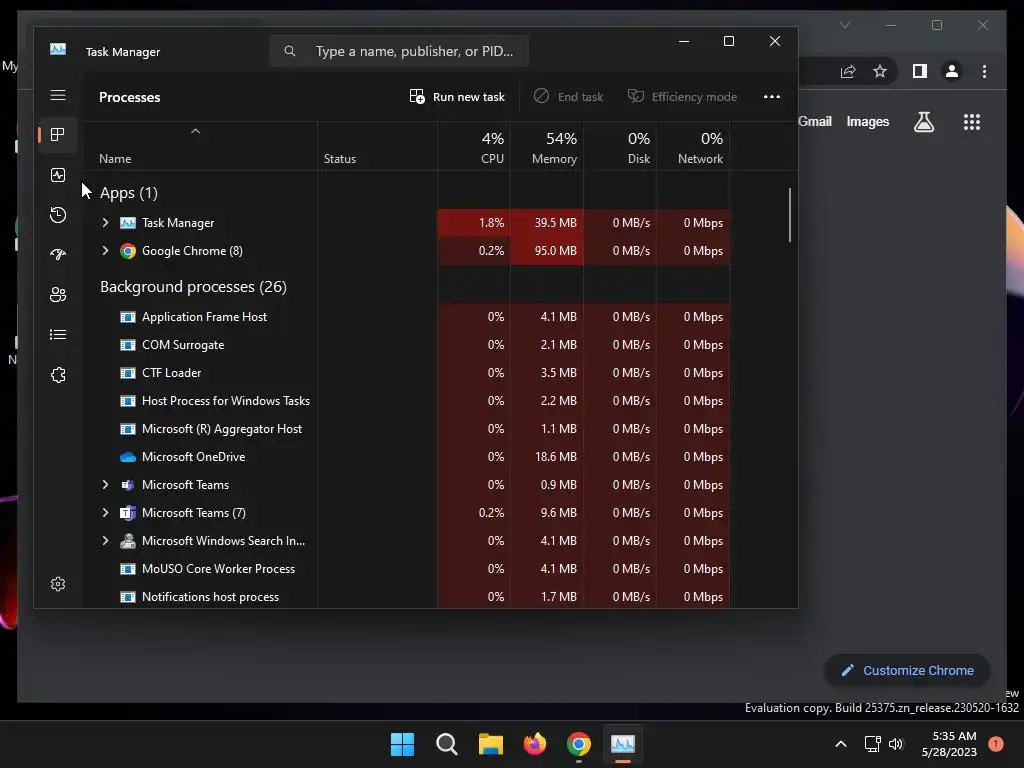1024x768 pixels.
Task: Switch to Chrome from the taskbar
Action: (579, 744)
